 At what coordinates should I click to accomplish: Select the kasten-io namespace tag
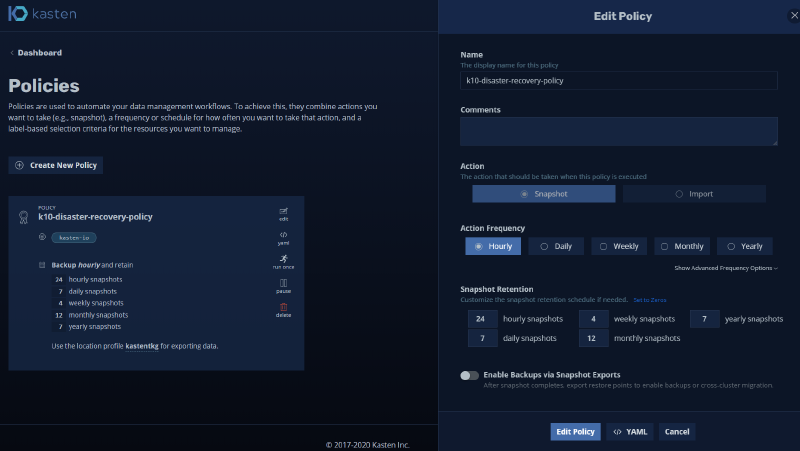[74, 238]
